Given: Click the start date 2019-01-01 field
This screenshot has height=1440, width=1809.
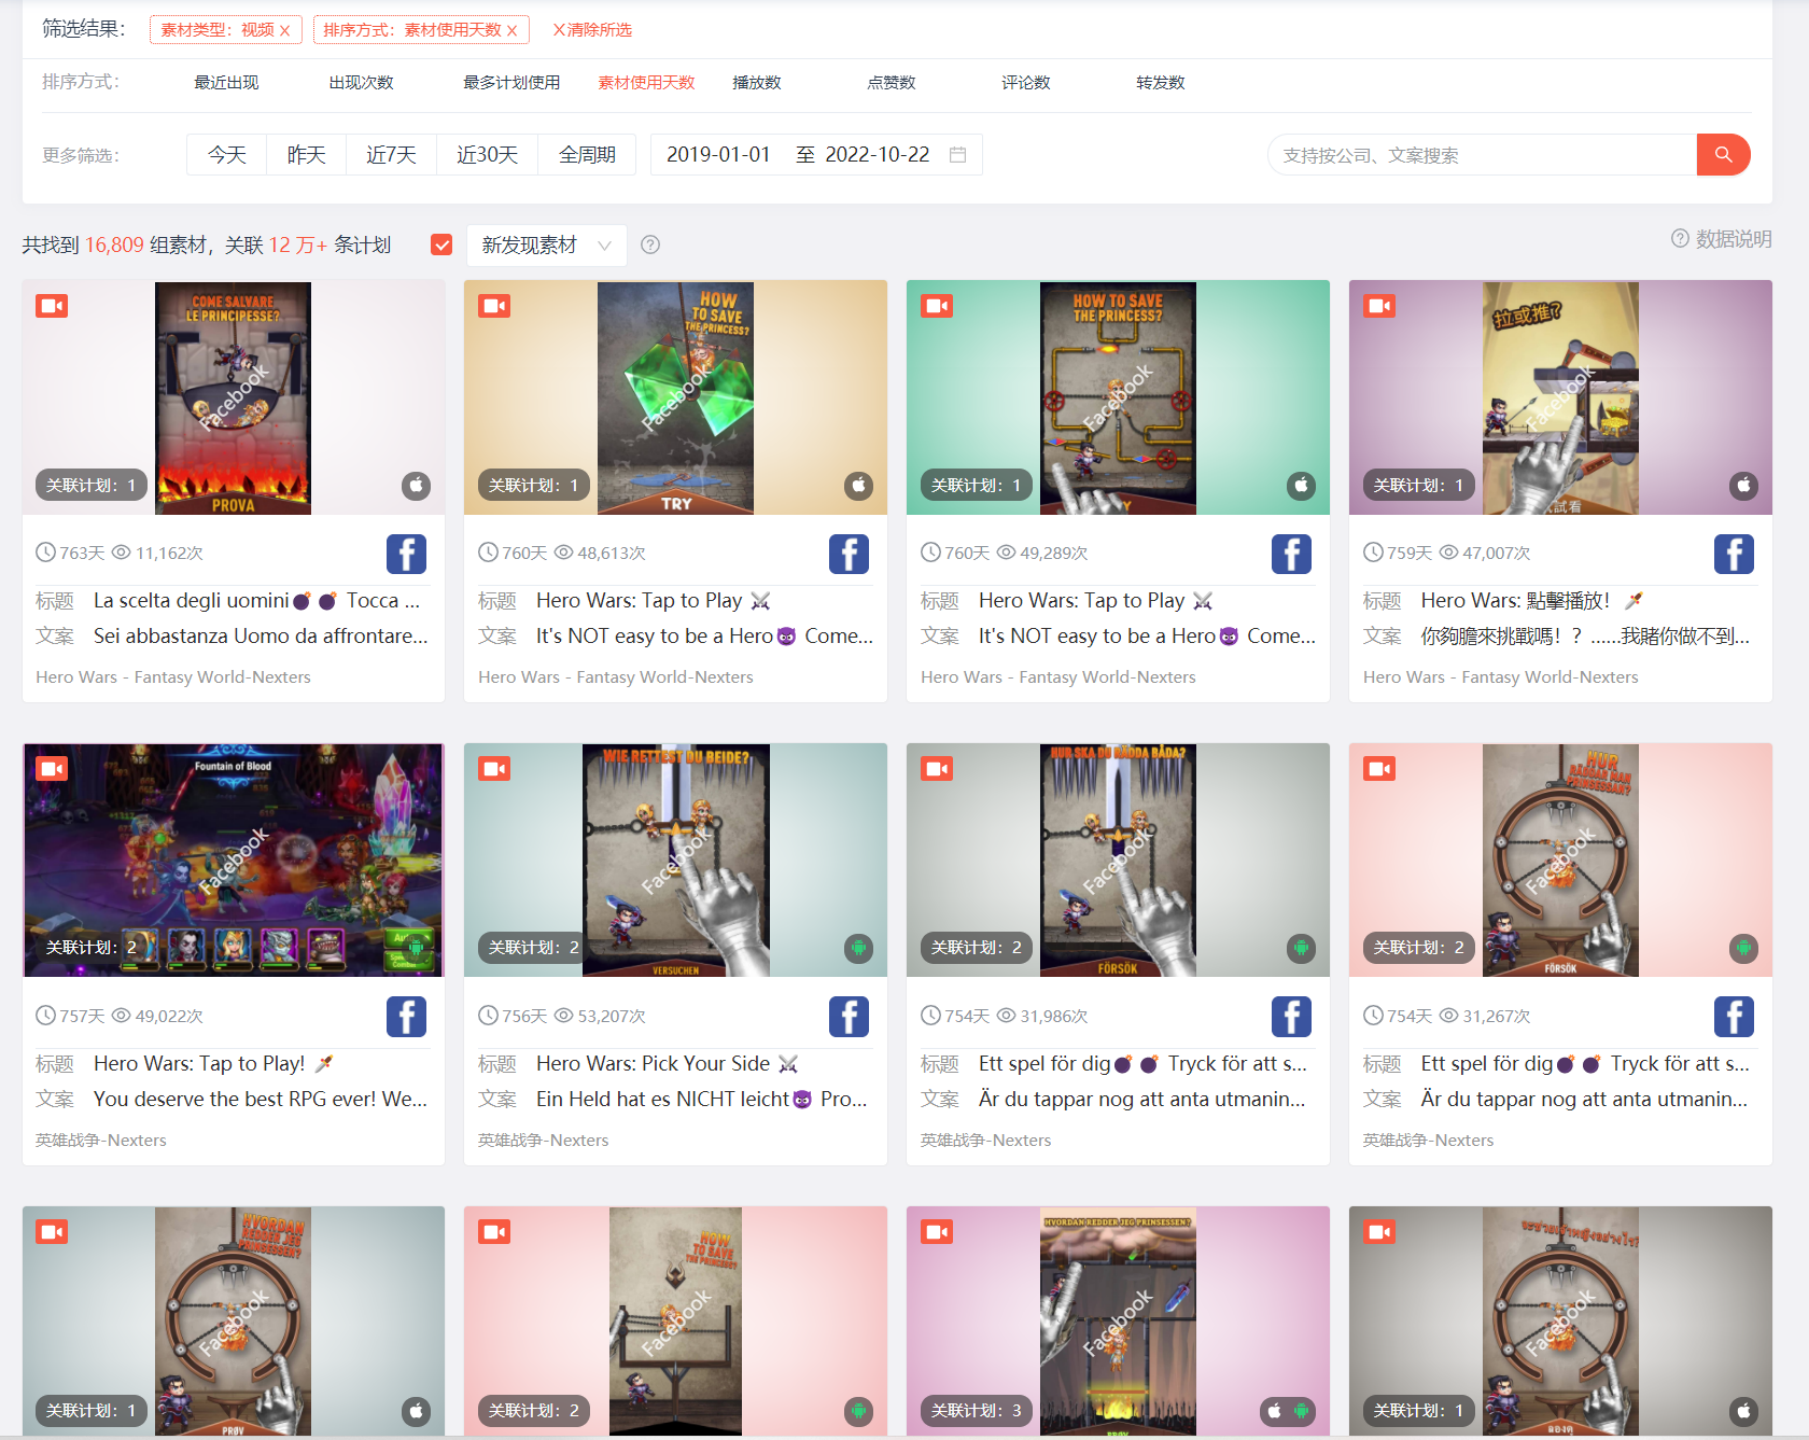Looking at the screenshot, I should coord(718,155).
